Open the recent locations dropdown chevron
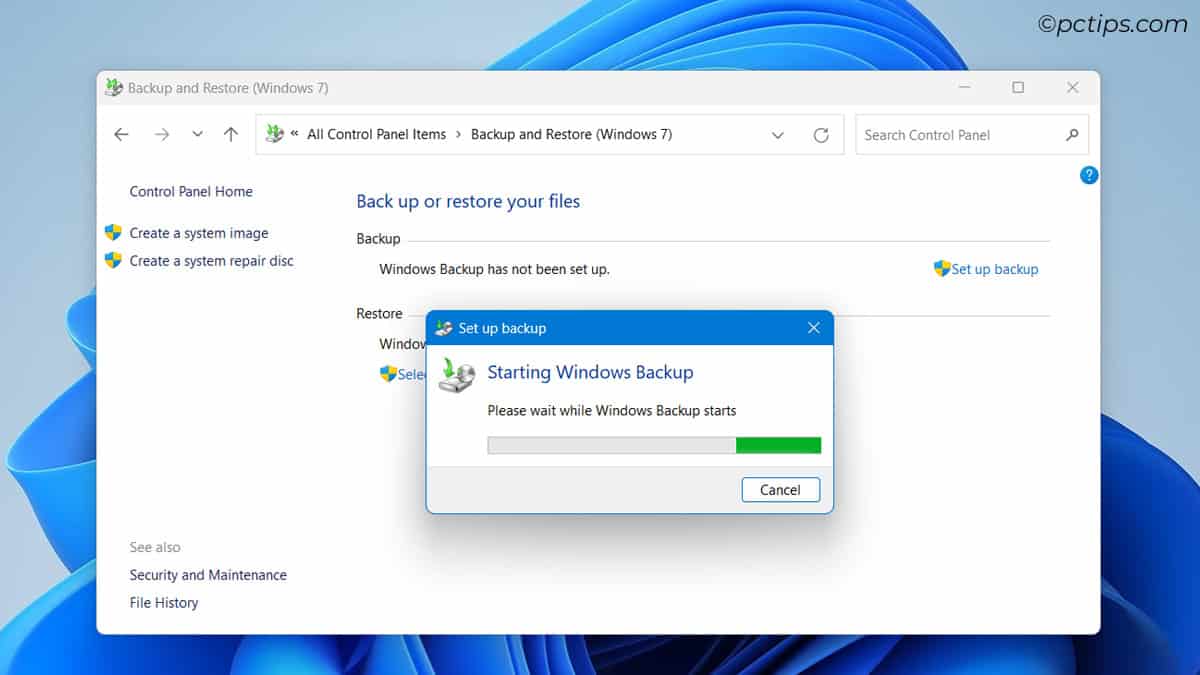Screen dimensions: 1200x675 click(x=197, y=134)
